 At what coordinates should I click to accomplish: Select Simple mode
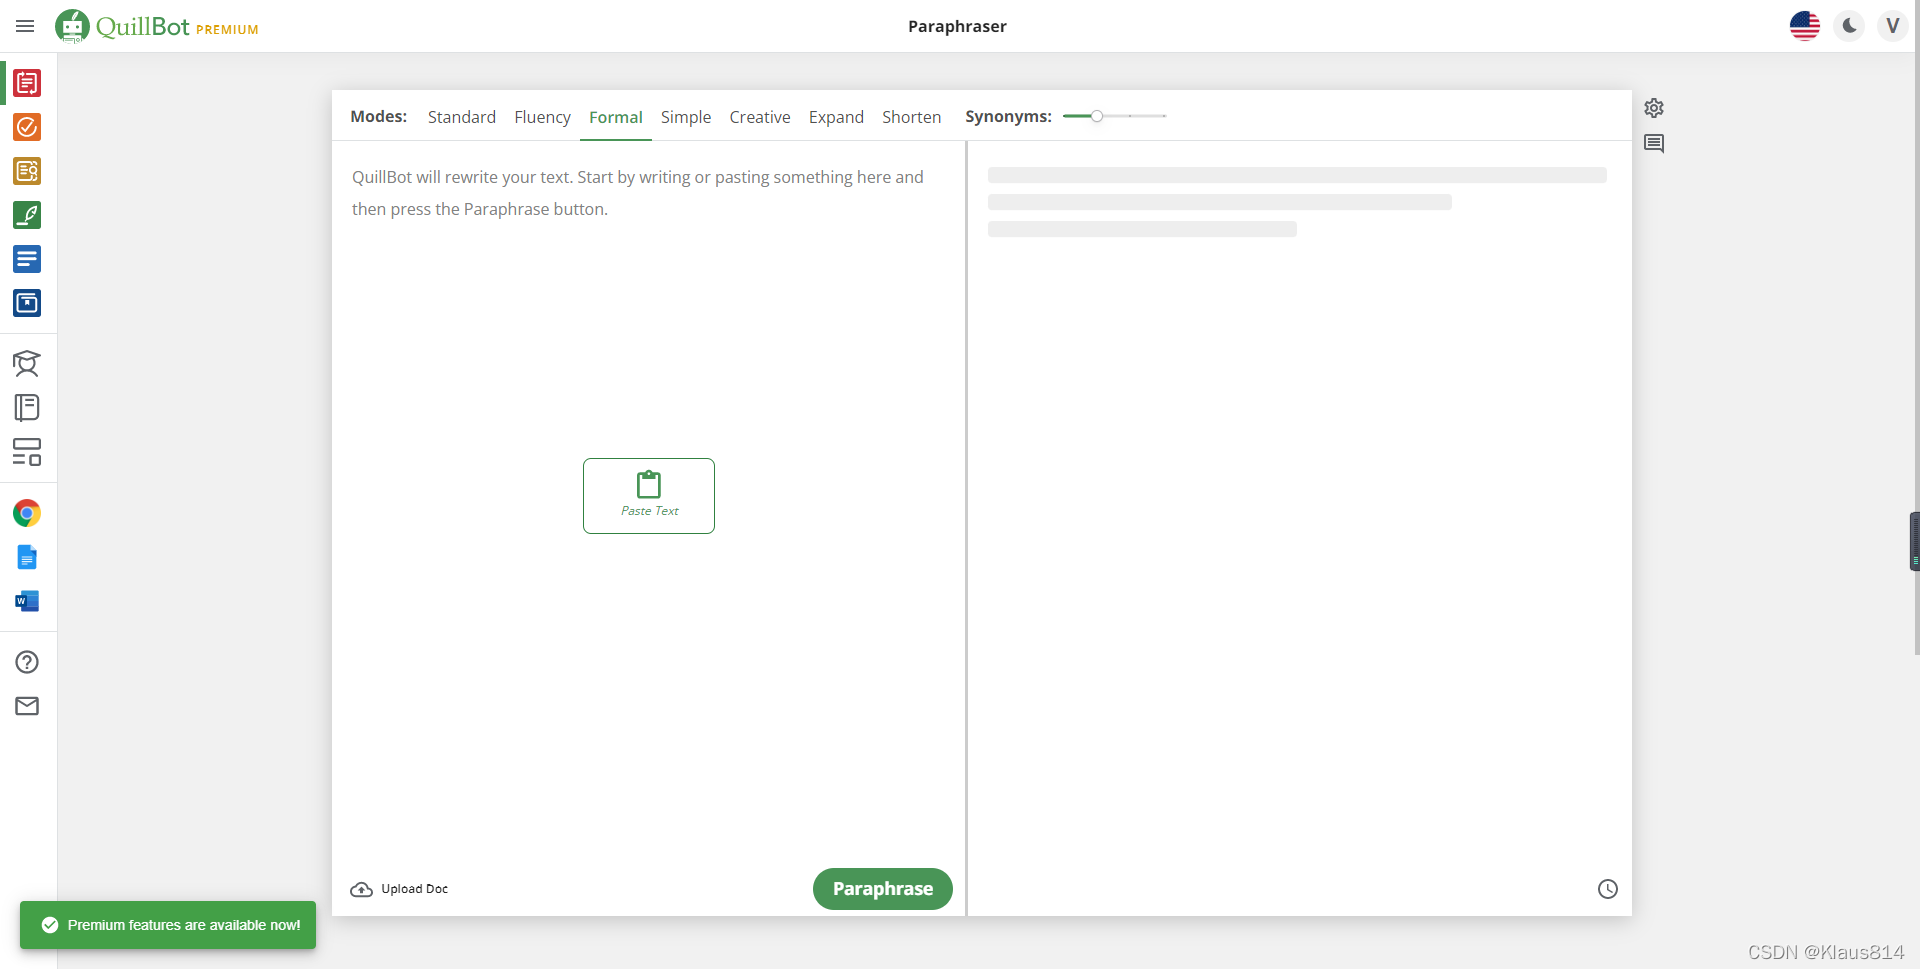click(x=686, y=117)
